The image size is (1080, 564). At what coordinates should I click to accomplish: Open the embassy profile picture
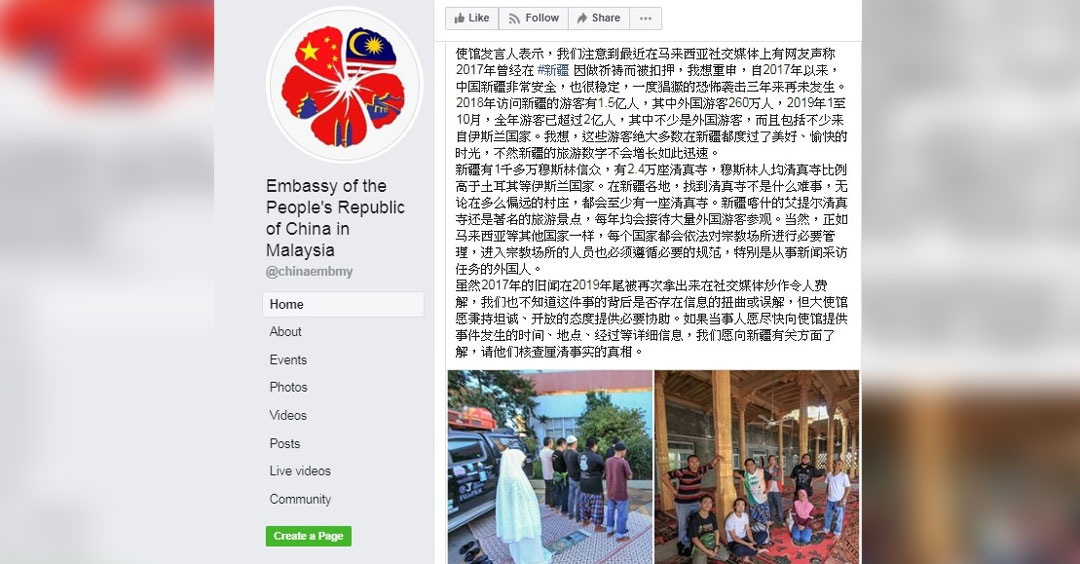pos(344,85)
